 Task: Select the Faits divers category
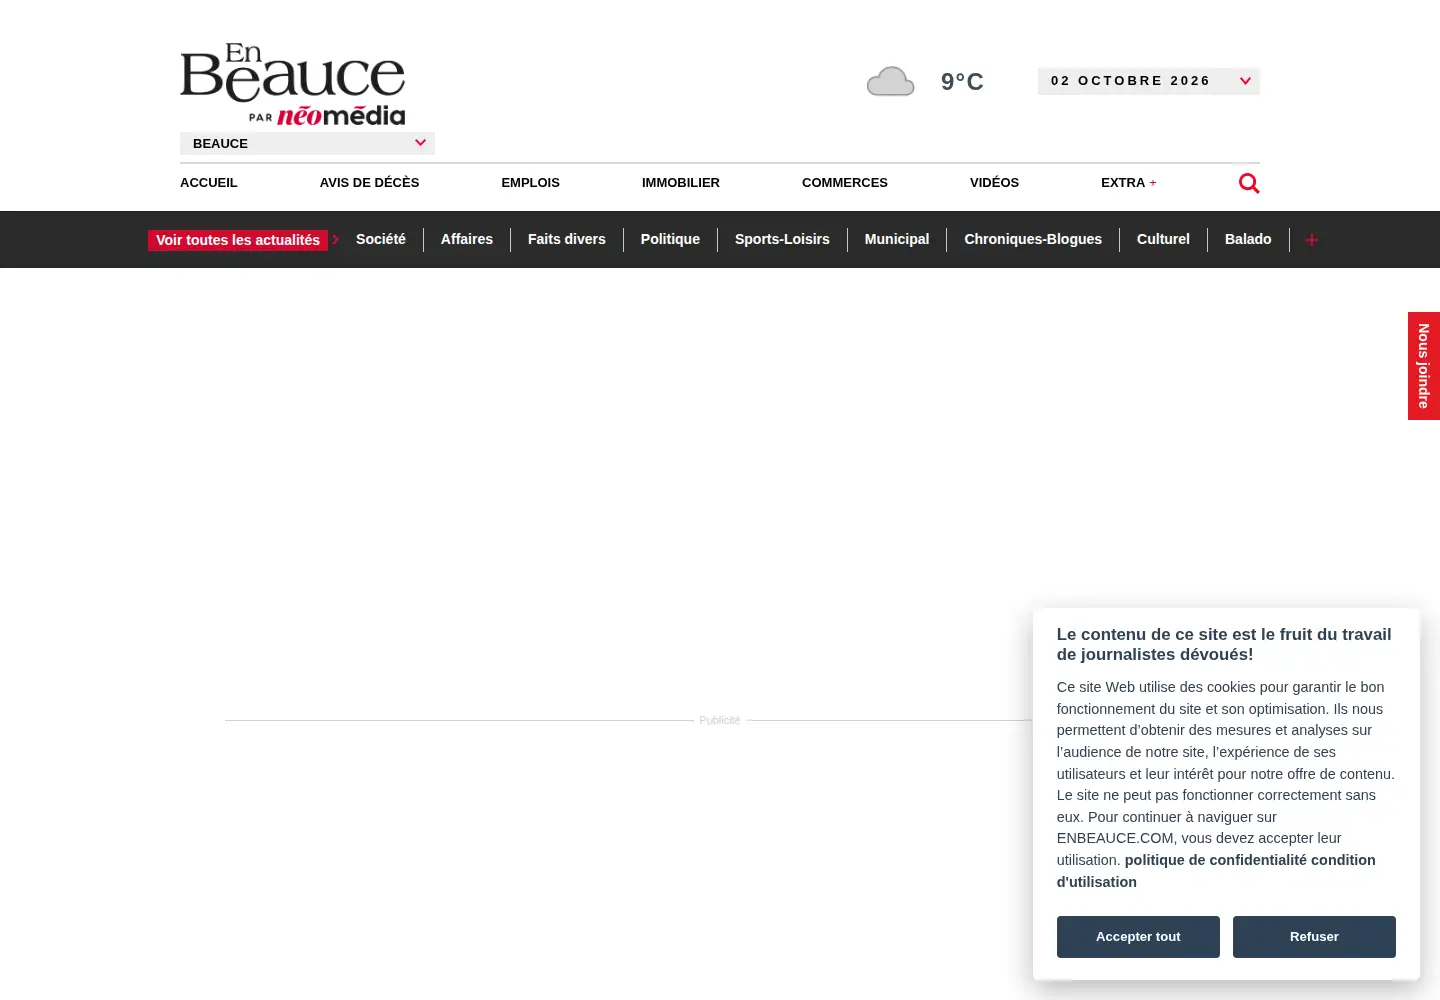pyautogui.click(x=567, y=239)
